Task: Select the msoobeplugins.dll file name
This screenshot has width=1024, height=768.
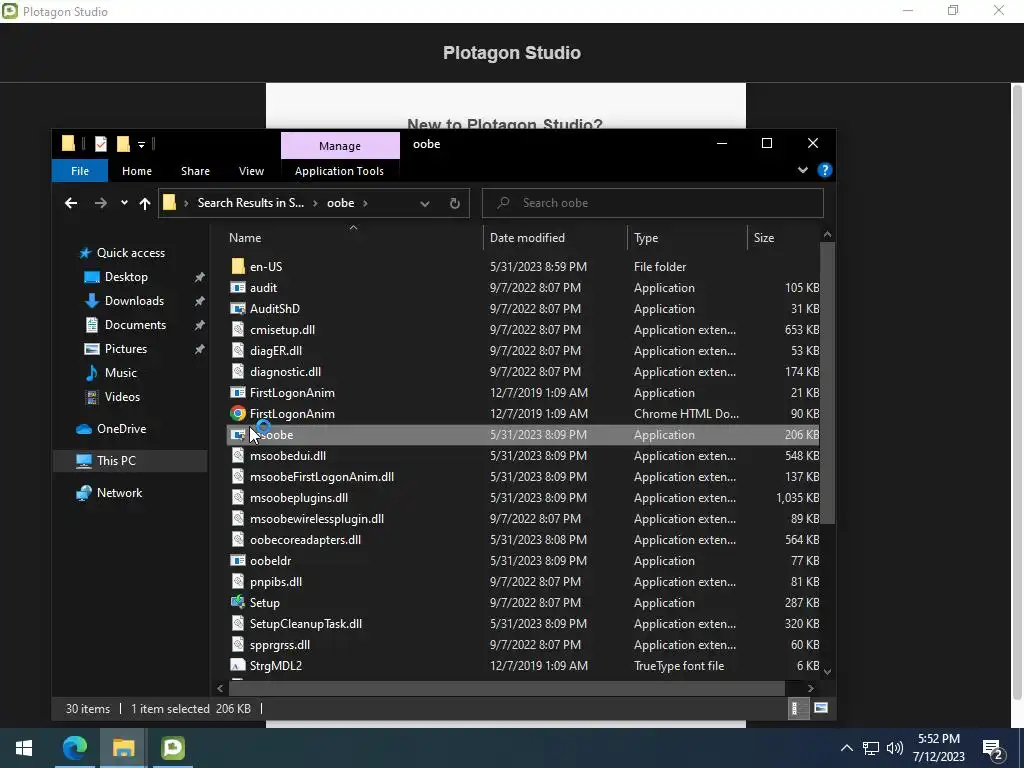Action: coord(298,498)
